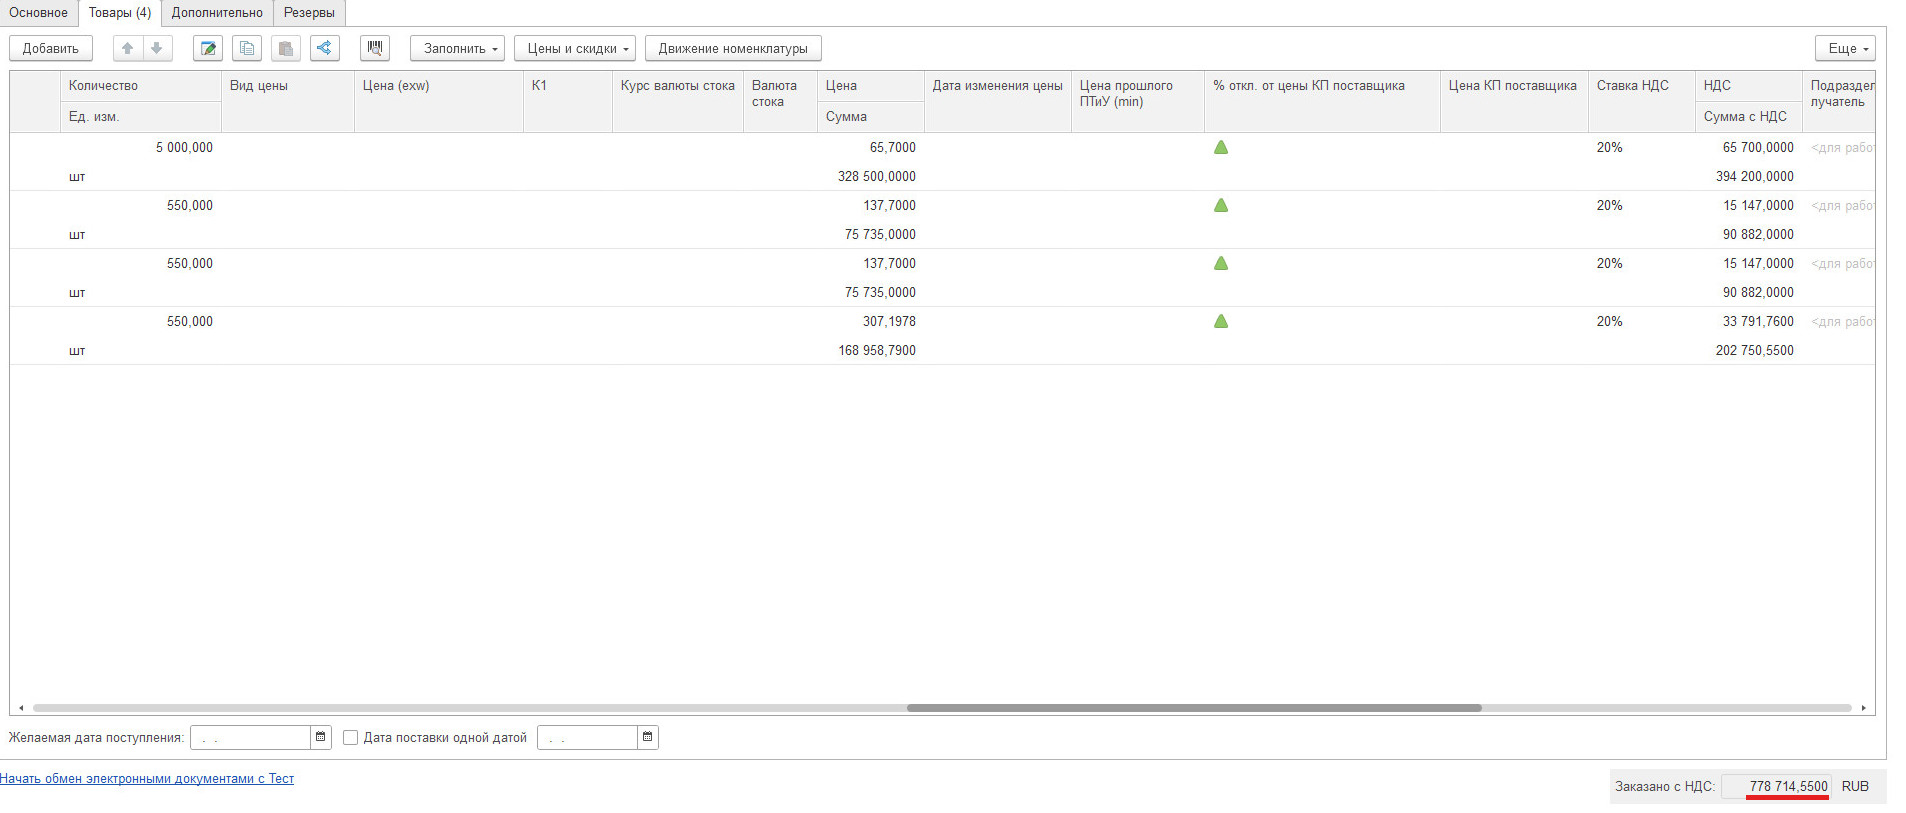Click the move row down arrow
This screenshot has height=813, width=1906.
point(157,48)
